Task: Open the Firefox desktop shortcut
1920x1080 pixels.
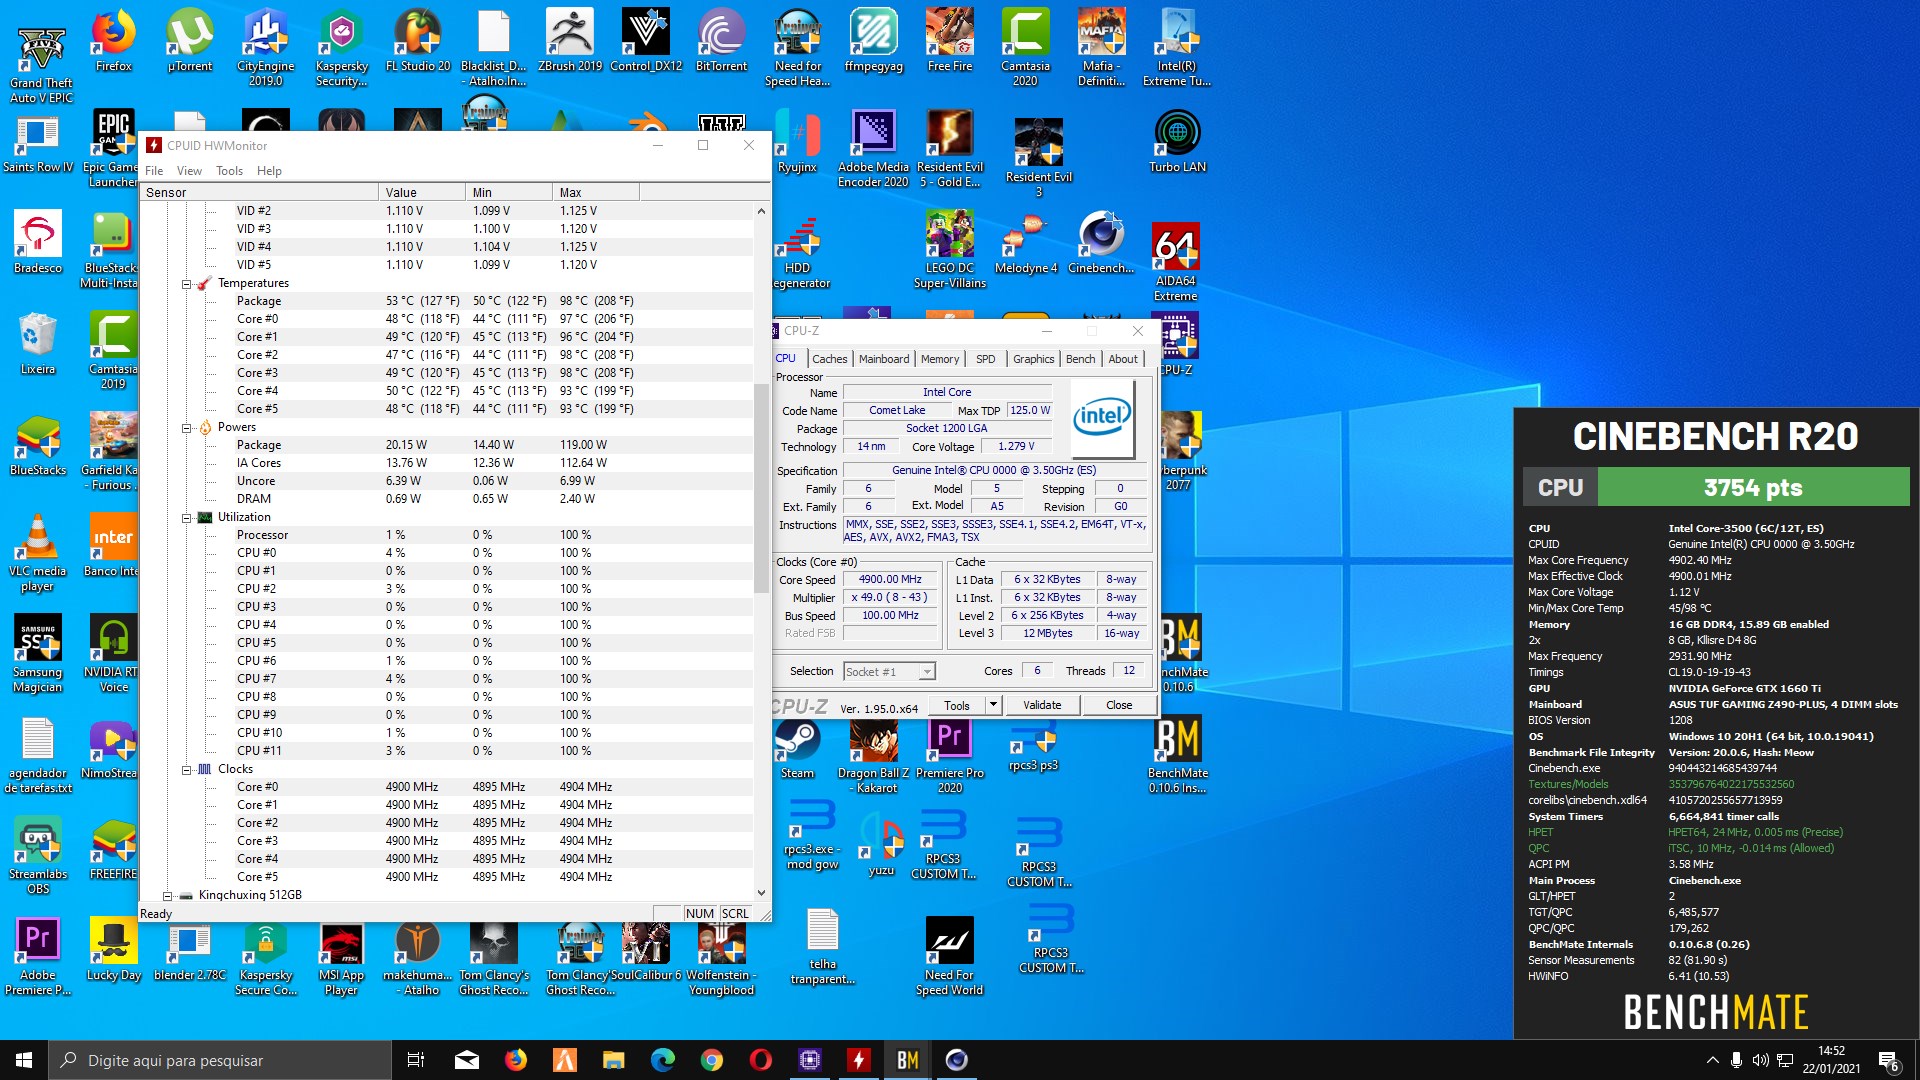Action: click(114, 40)
